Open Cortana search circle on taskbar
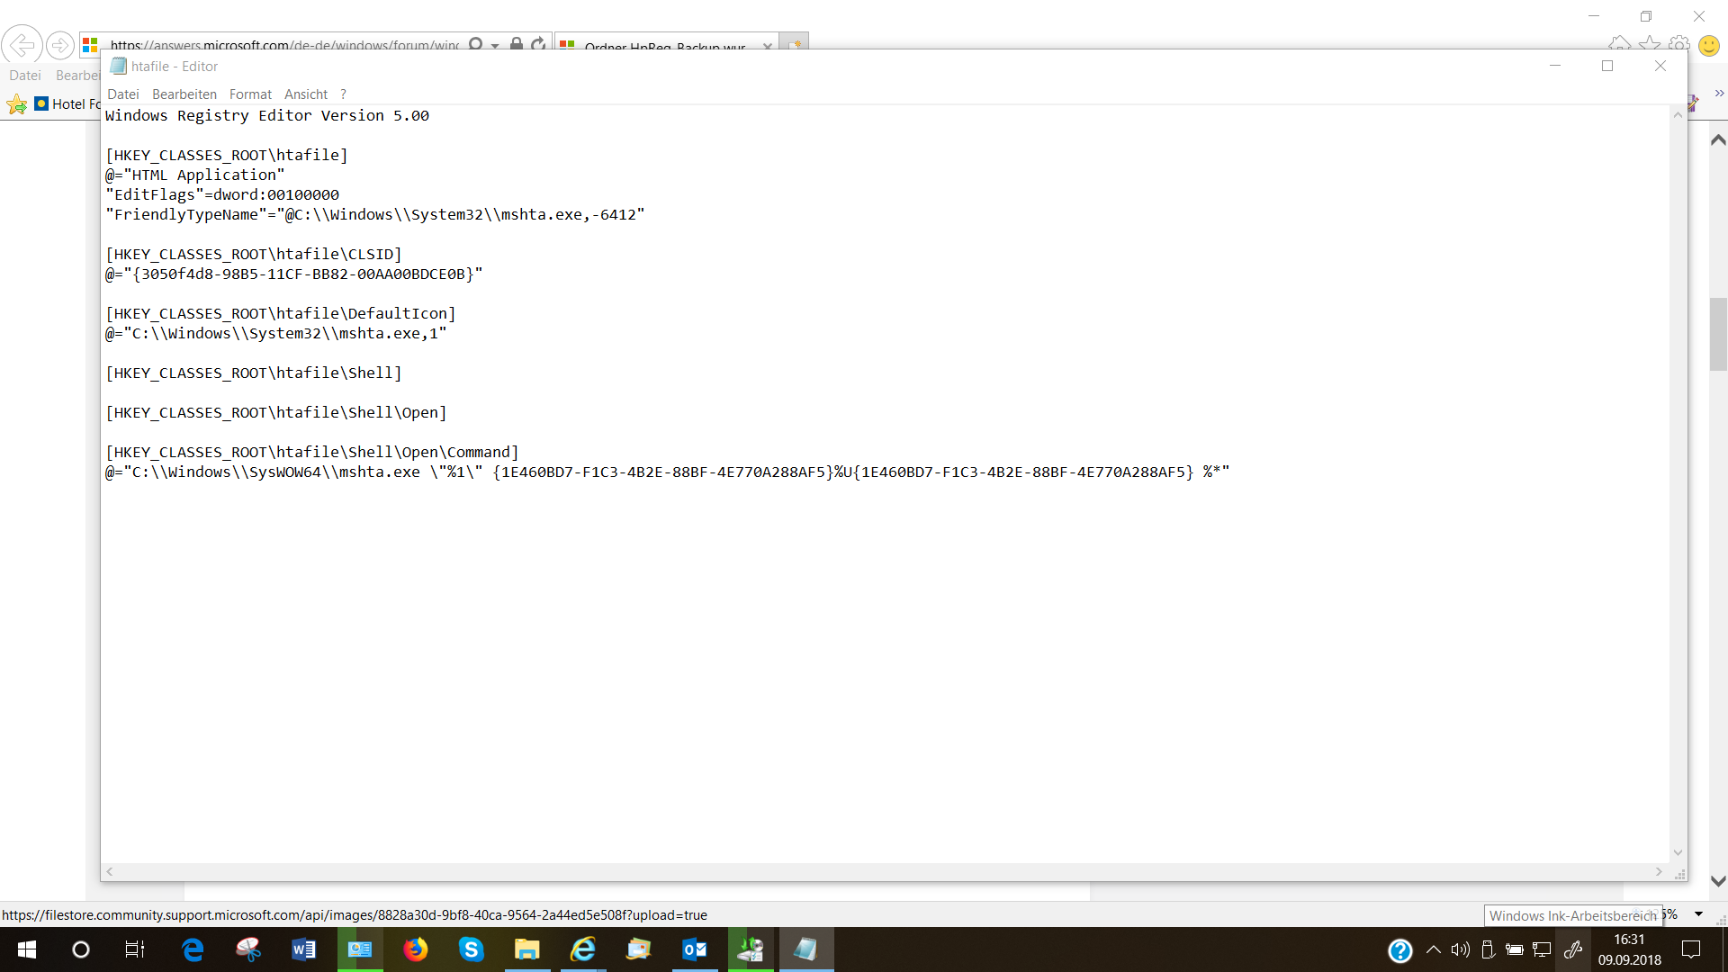This screenshot has height=972, width=1728. coord(80,949)
